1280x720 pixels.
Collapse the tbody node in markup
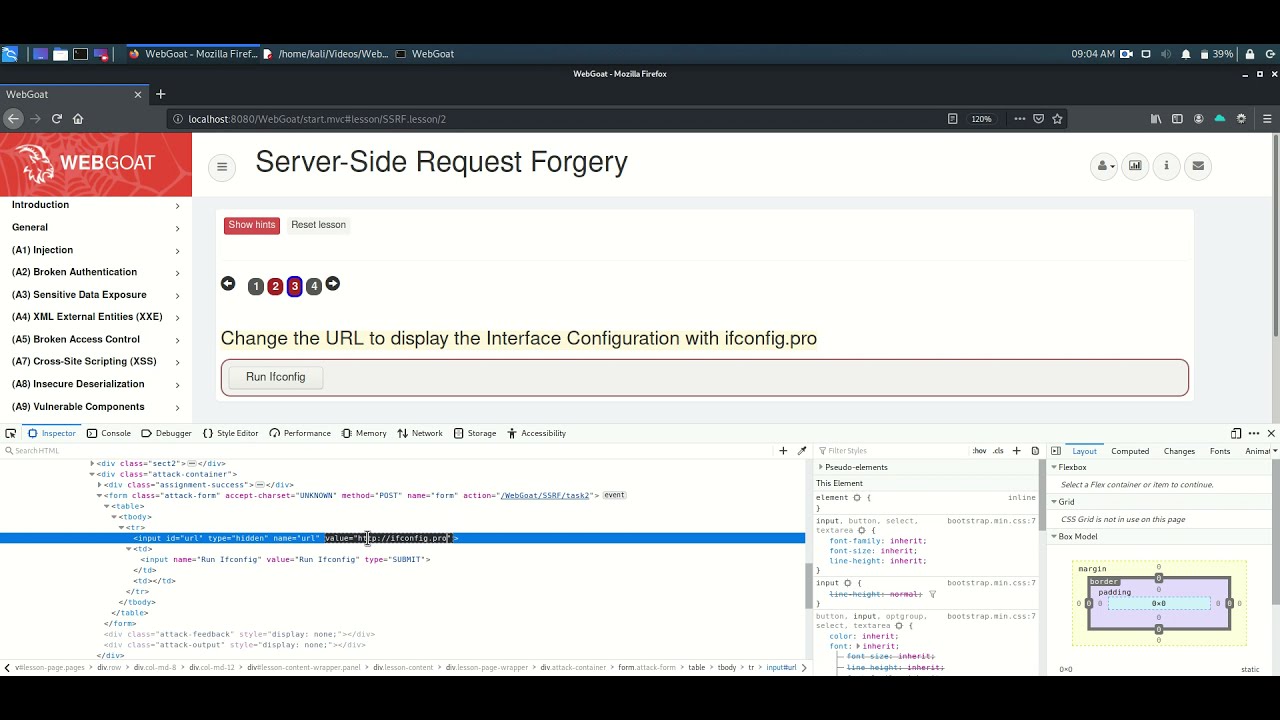114,517
